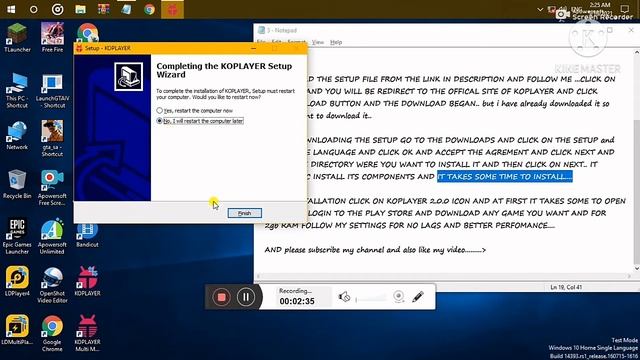640x360 pixels.
Task: Open Google Chrome desktop shortcut at bottom
Action: pyautogui.click(x=52, y=333)
